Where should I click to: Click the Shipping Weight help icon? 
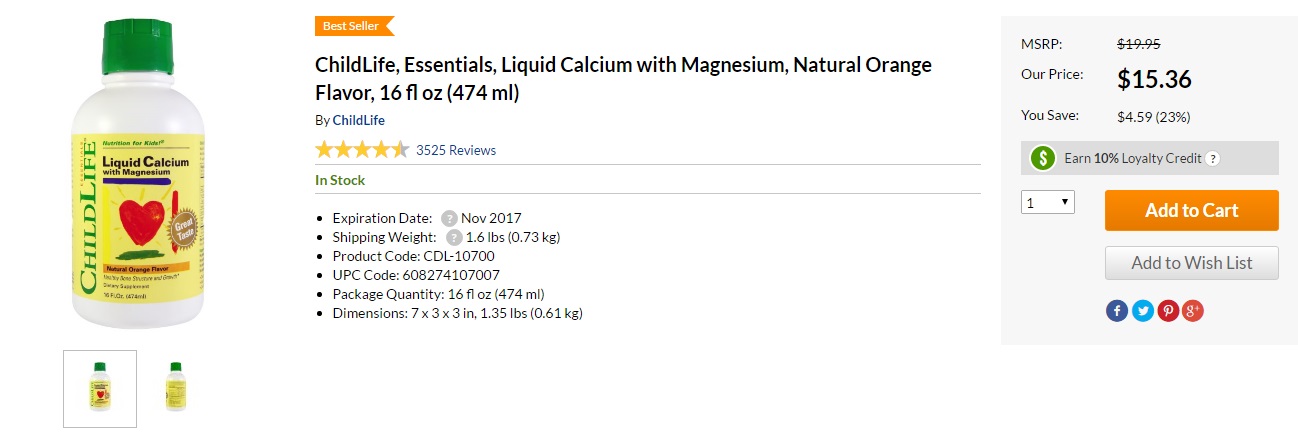[454, 237]
